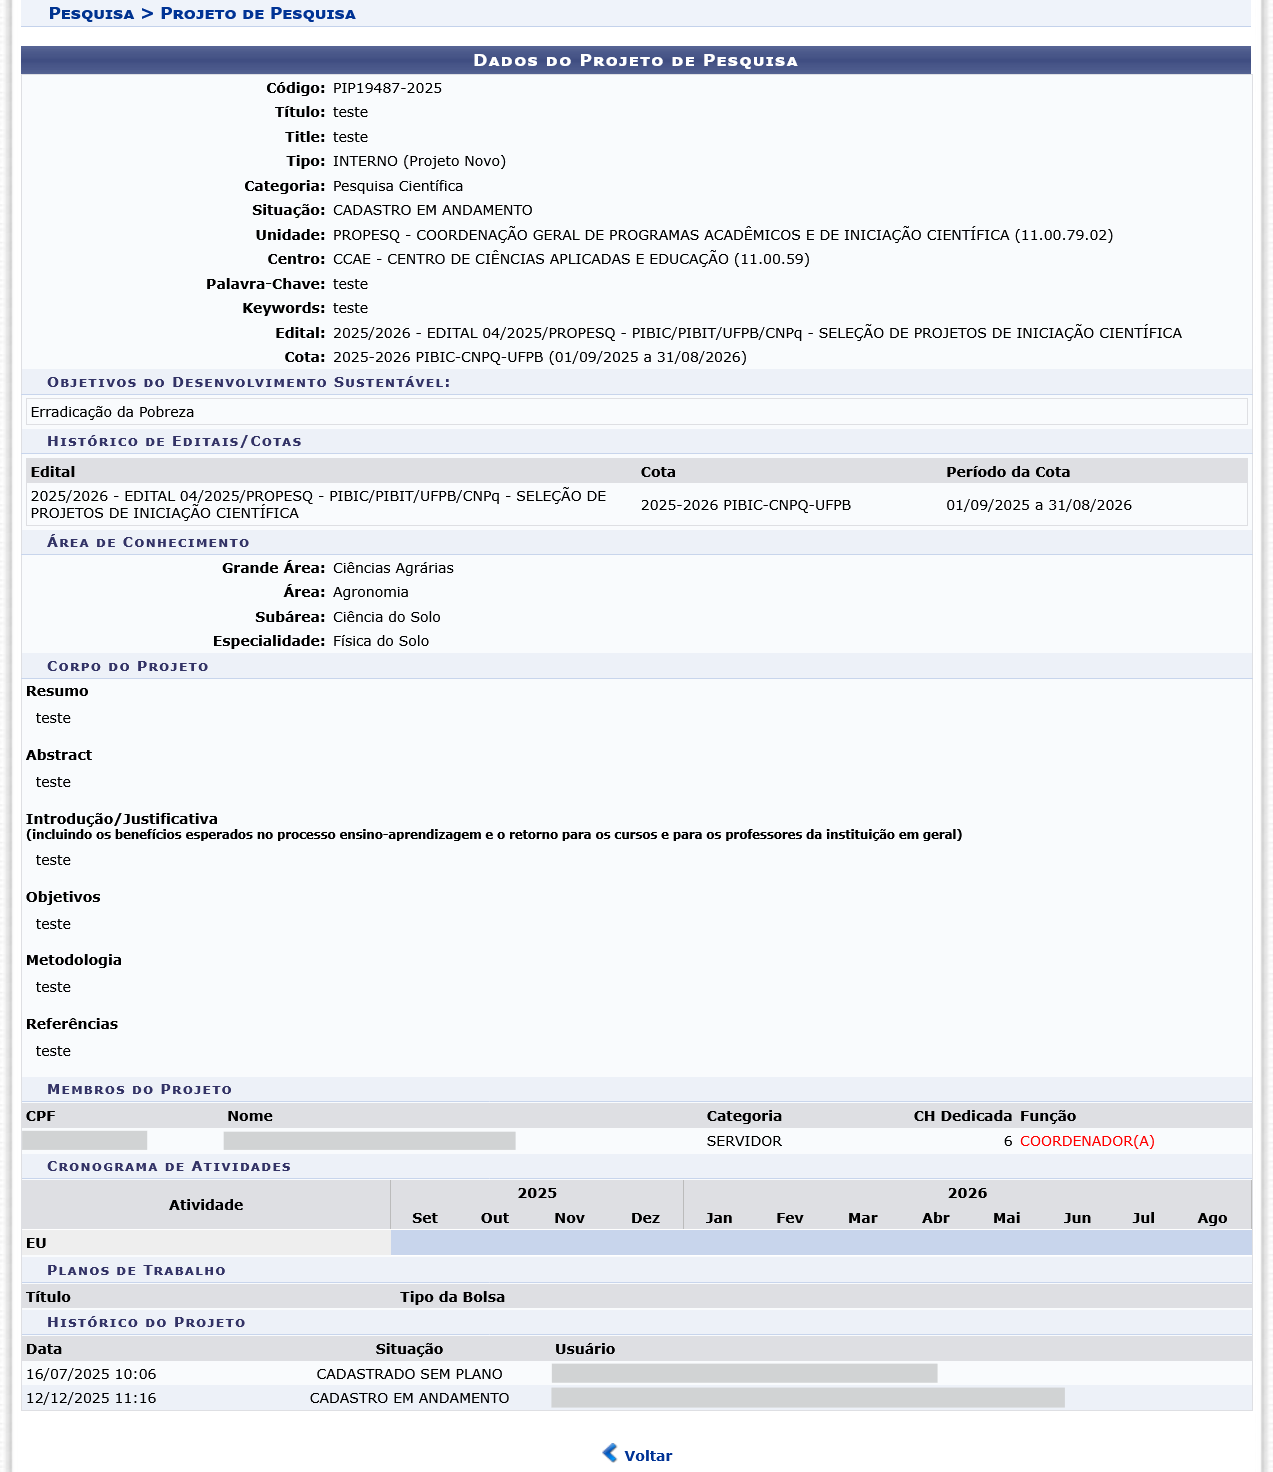Click the blue back arrow icon beside Voltar

(x=610, y=1453)
